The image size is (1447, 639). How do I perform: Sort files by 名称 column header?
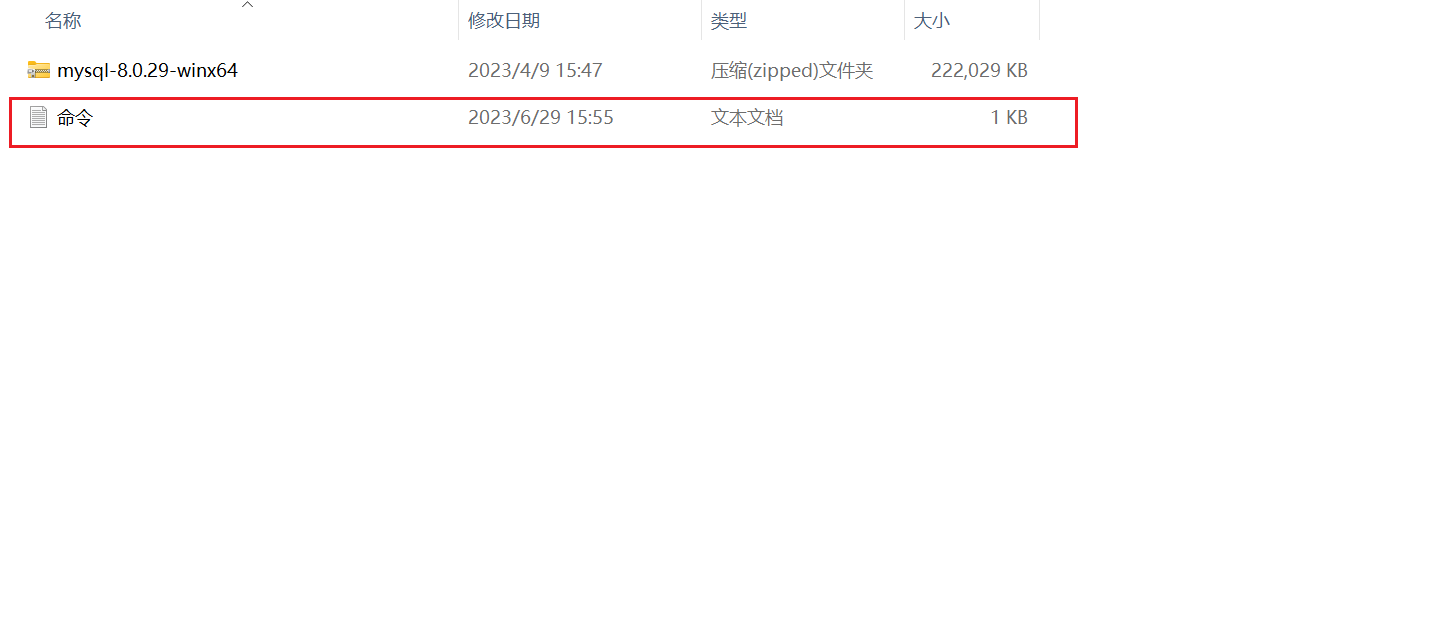[63, 21]
